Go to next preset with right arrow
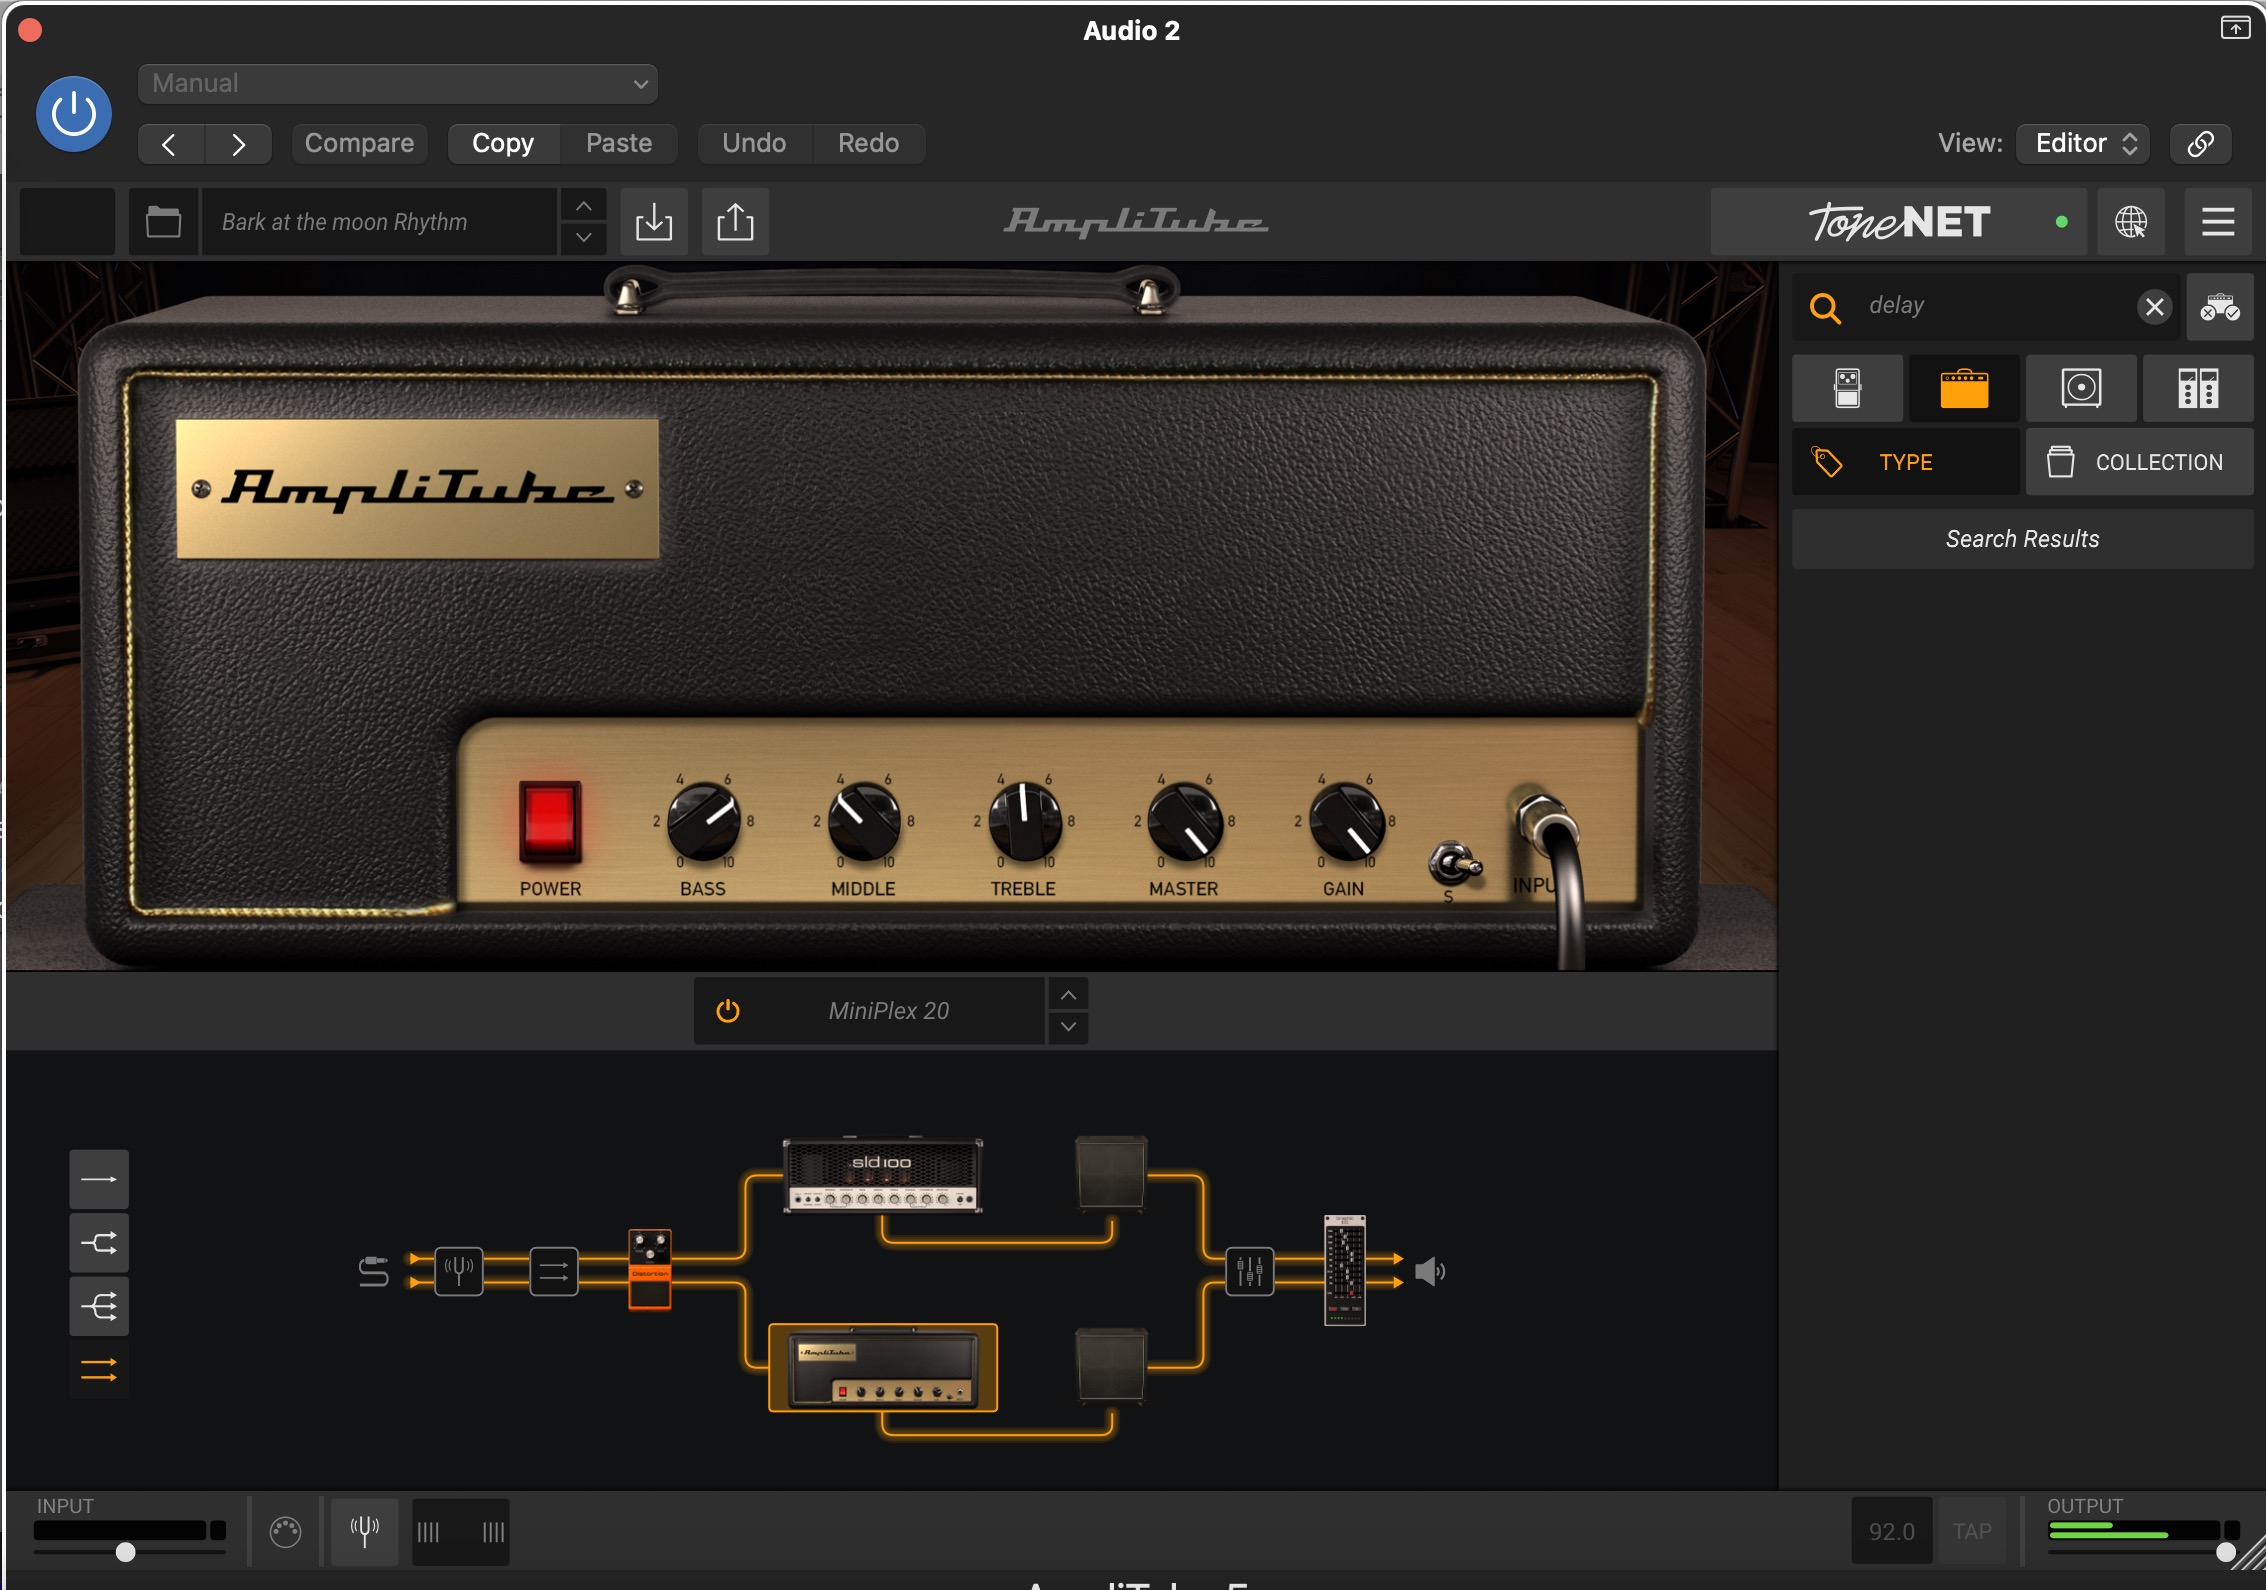 [x=238, y=144]
